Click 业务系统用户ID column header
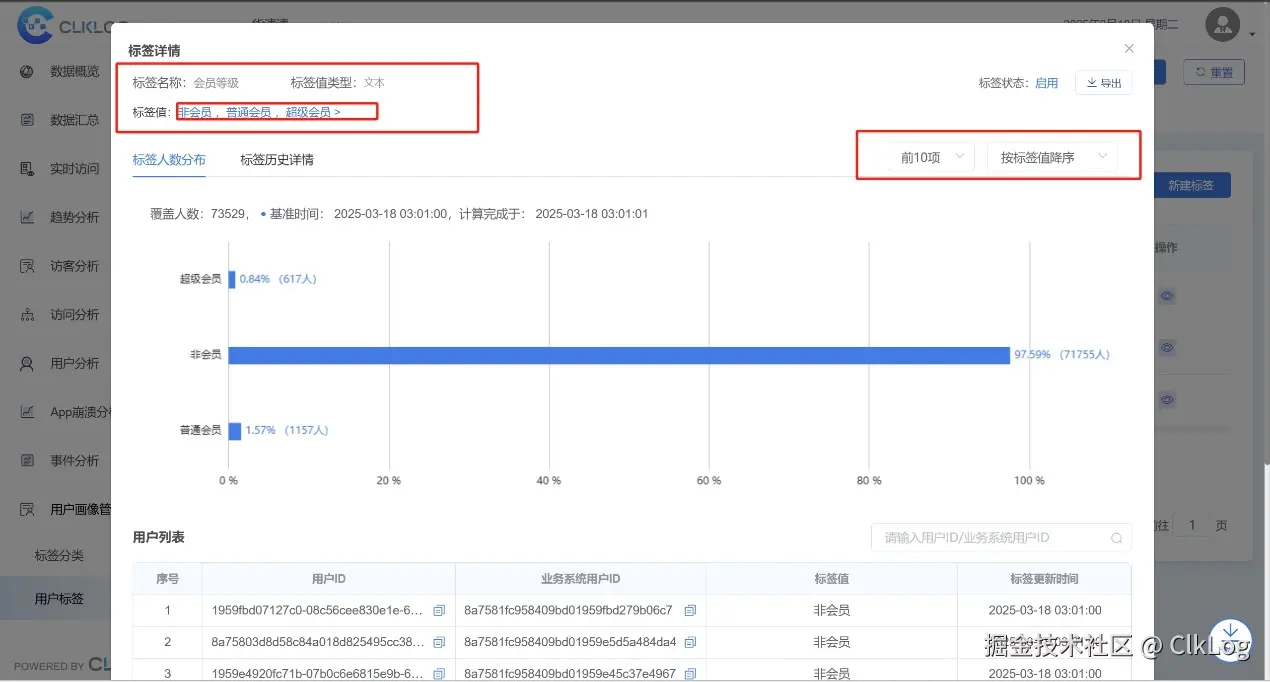 pyautogui.click(x=581, y=579)
